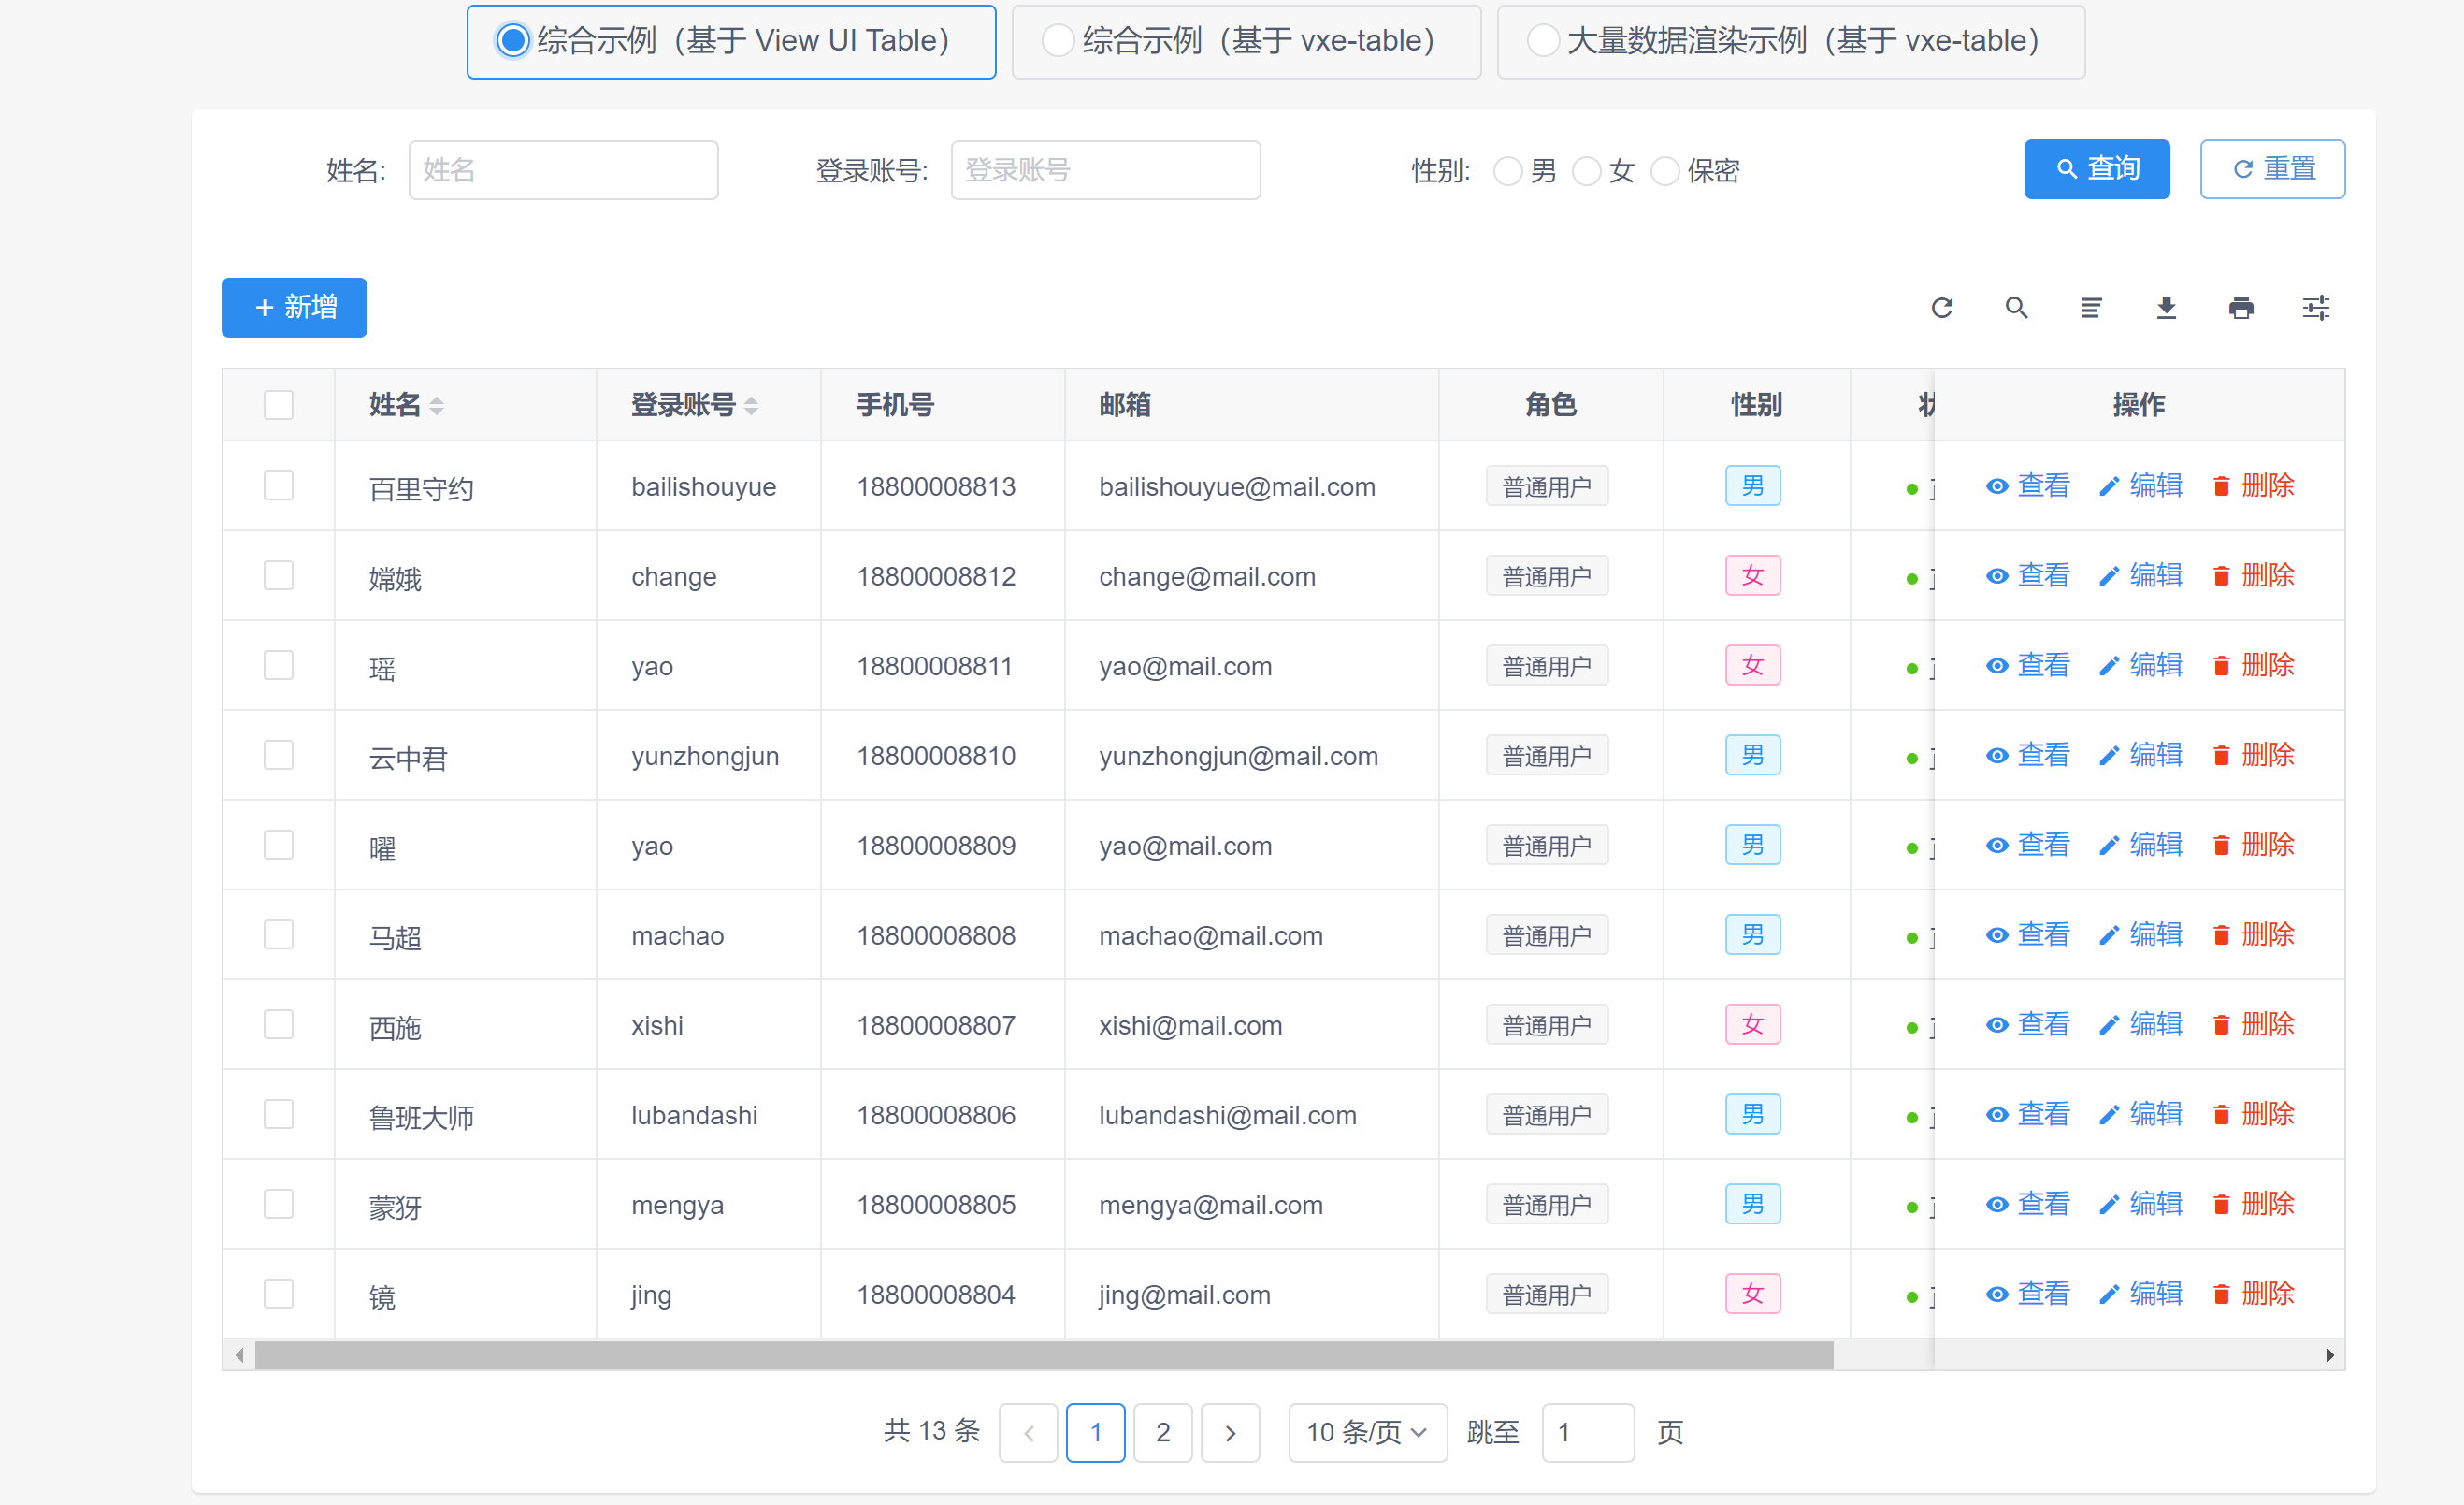Click the 普通用户 tag in 曜 row
The width and height of the screenshot is (2464, 1505).
pos(1547,846)
